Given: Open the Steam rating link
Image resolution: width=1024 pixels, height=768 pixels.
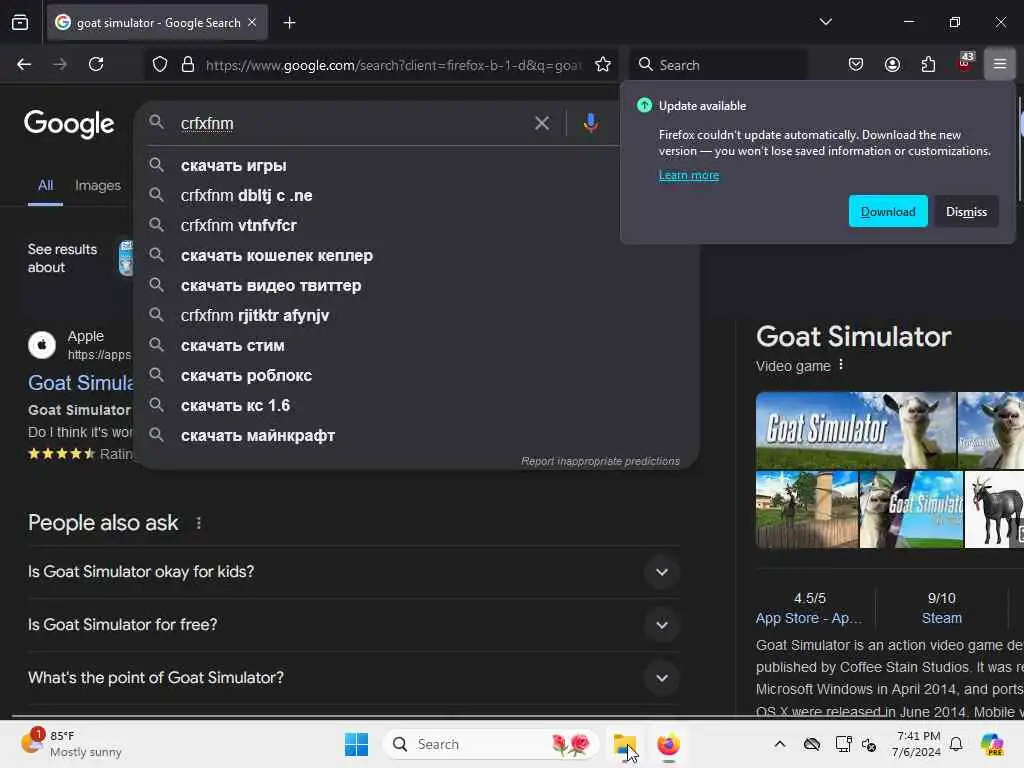Looking at the screenshot, I should pyautogui.click(x=941, y=618).
